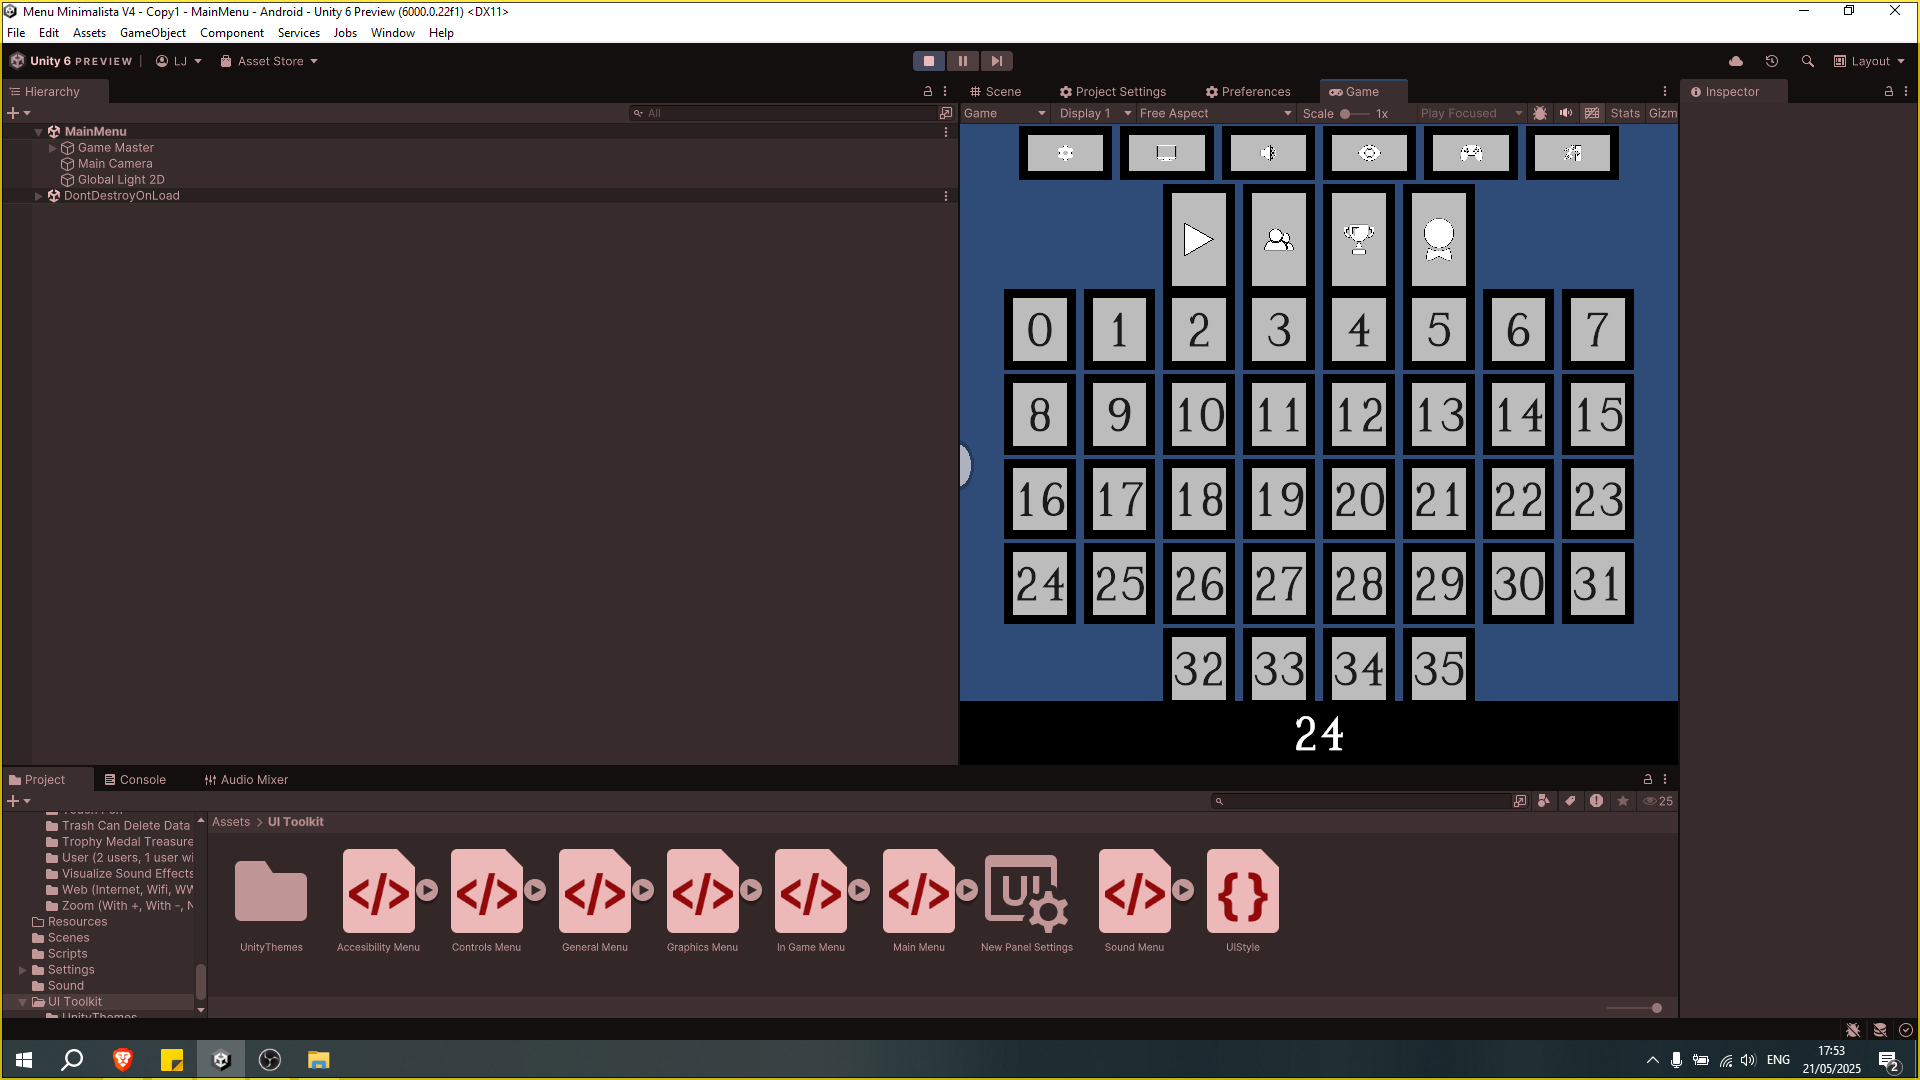Open Unity cloud services icon
Viewport: 1920px width, 1080px height.
coord(1736,61)
